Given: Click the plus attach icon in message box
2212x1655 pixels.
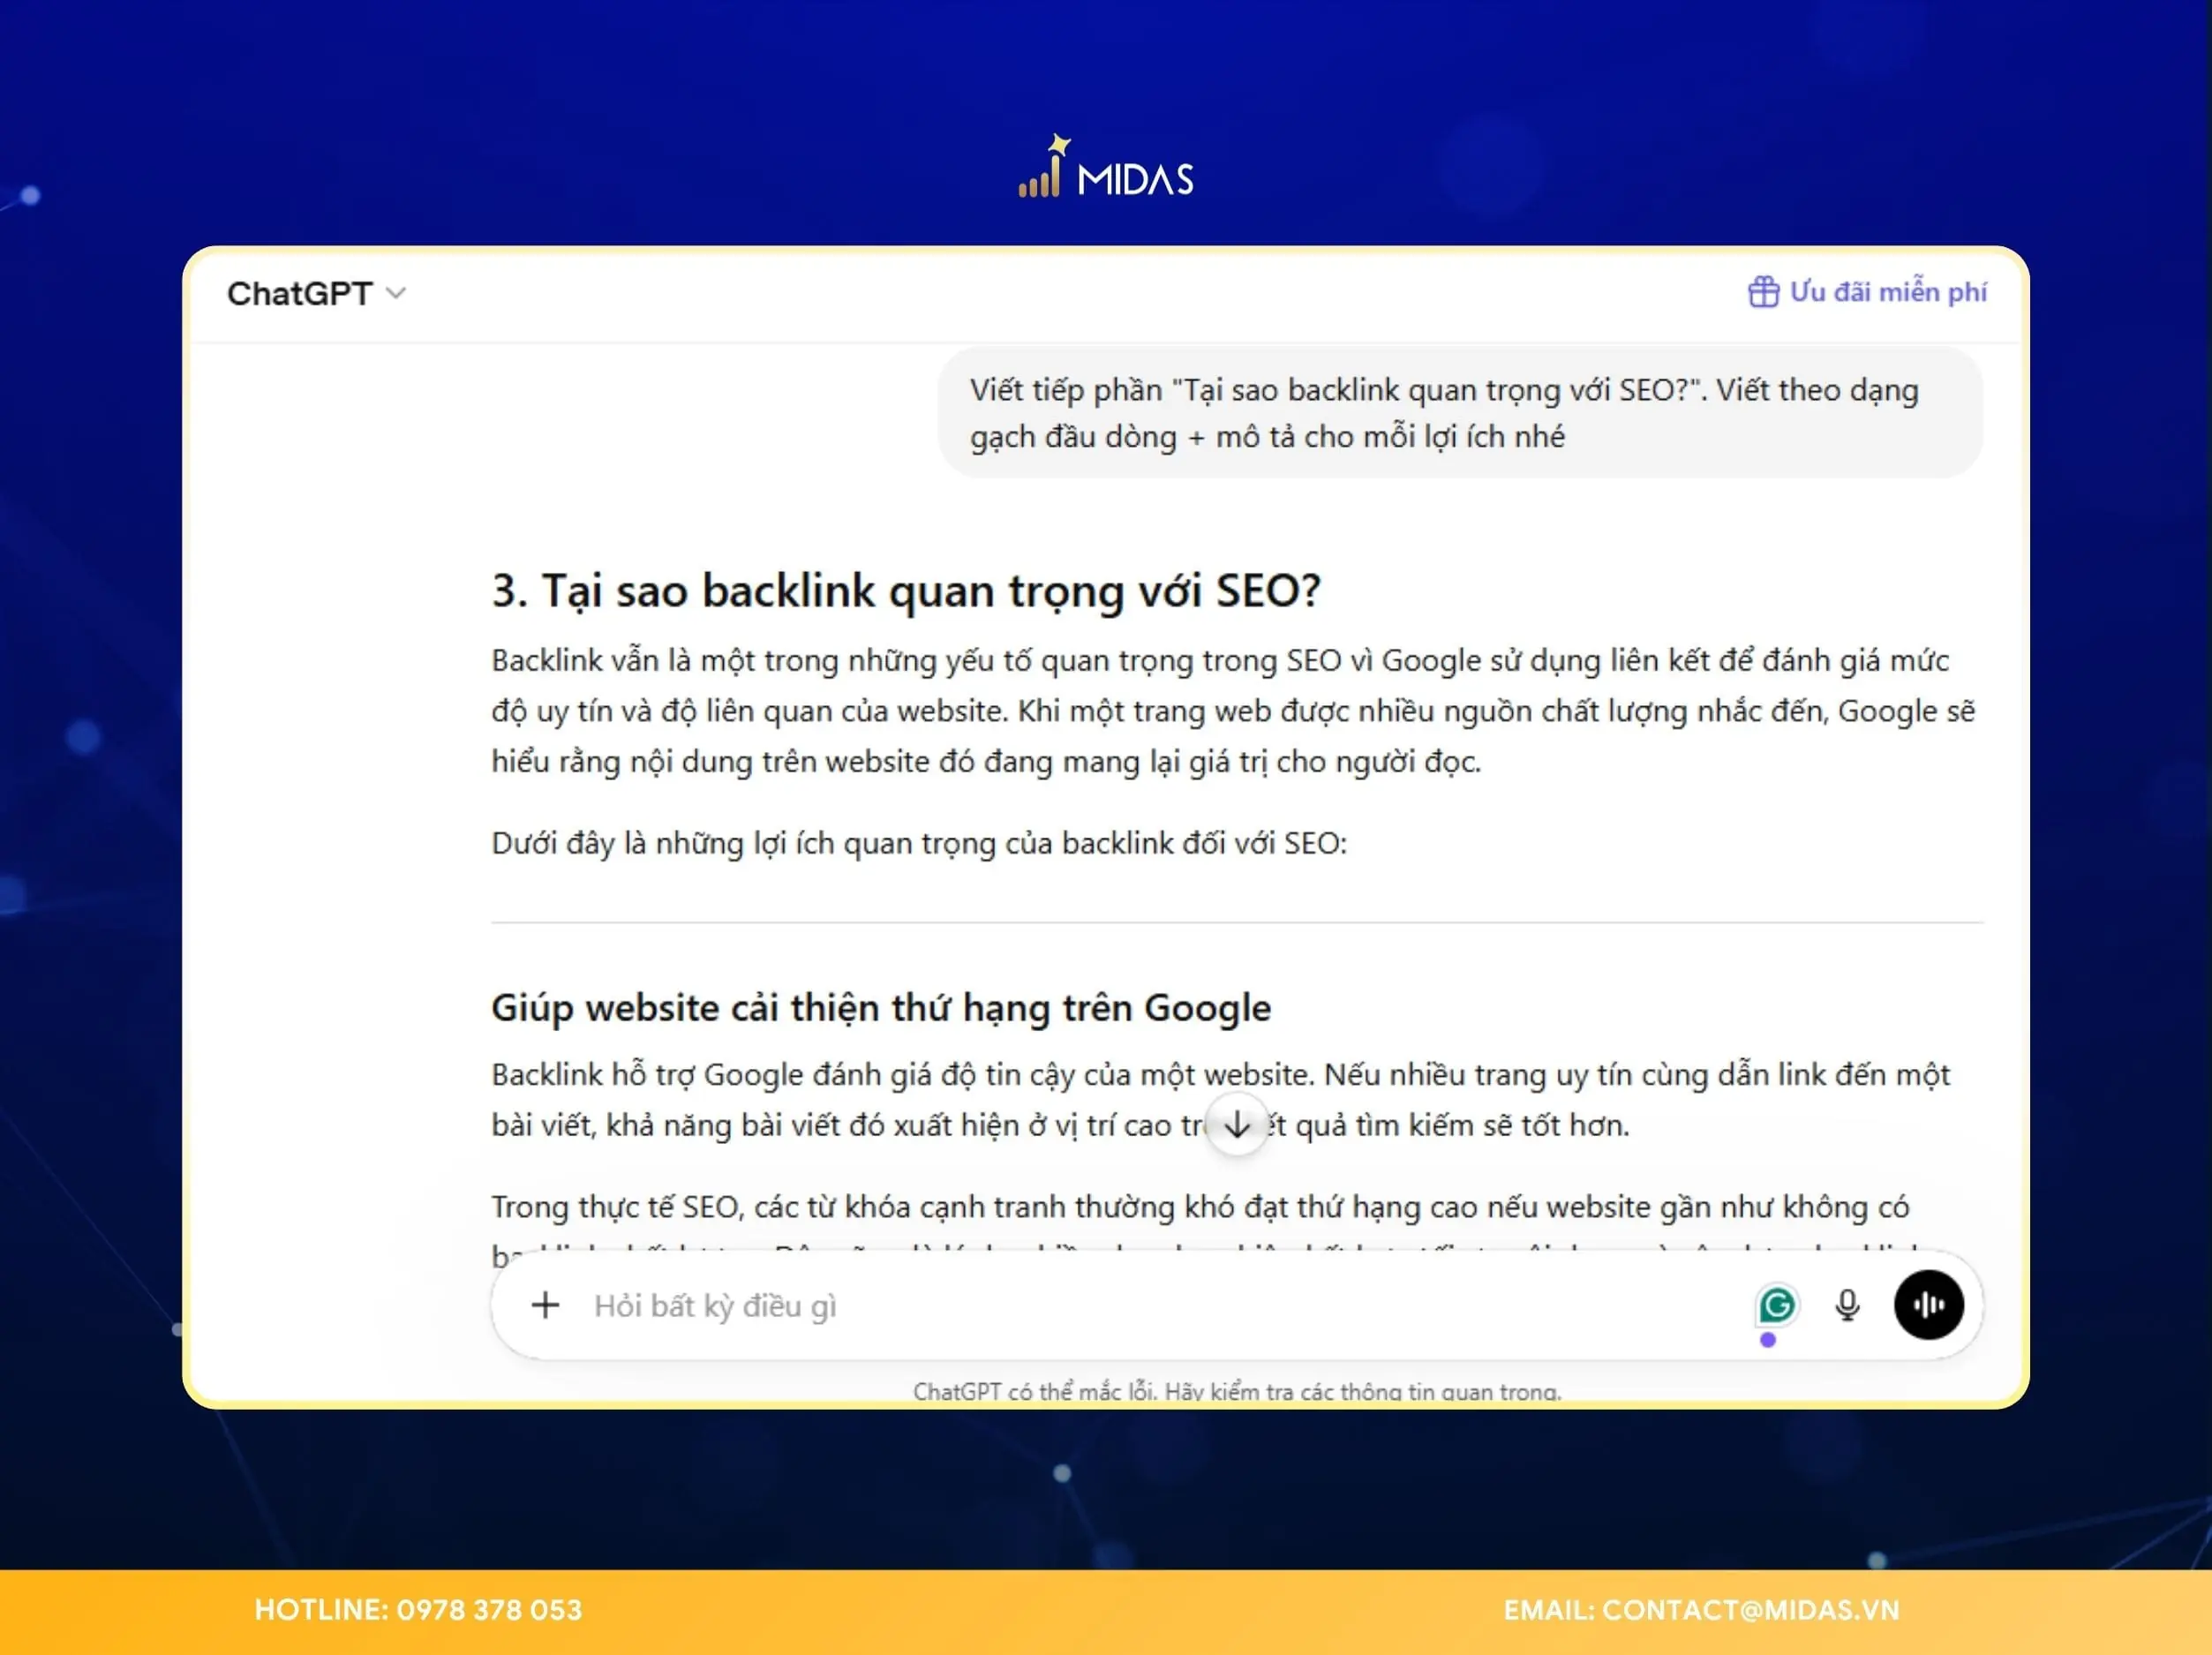Looking at the screenshot, I should pos(545,1304).
